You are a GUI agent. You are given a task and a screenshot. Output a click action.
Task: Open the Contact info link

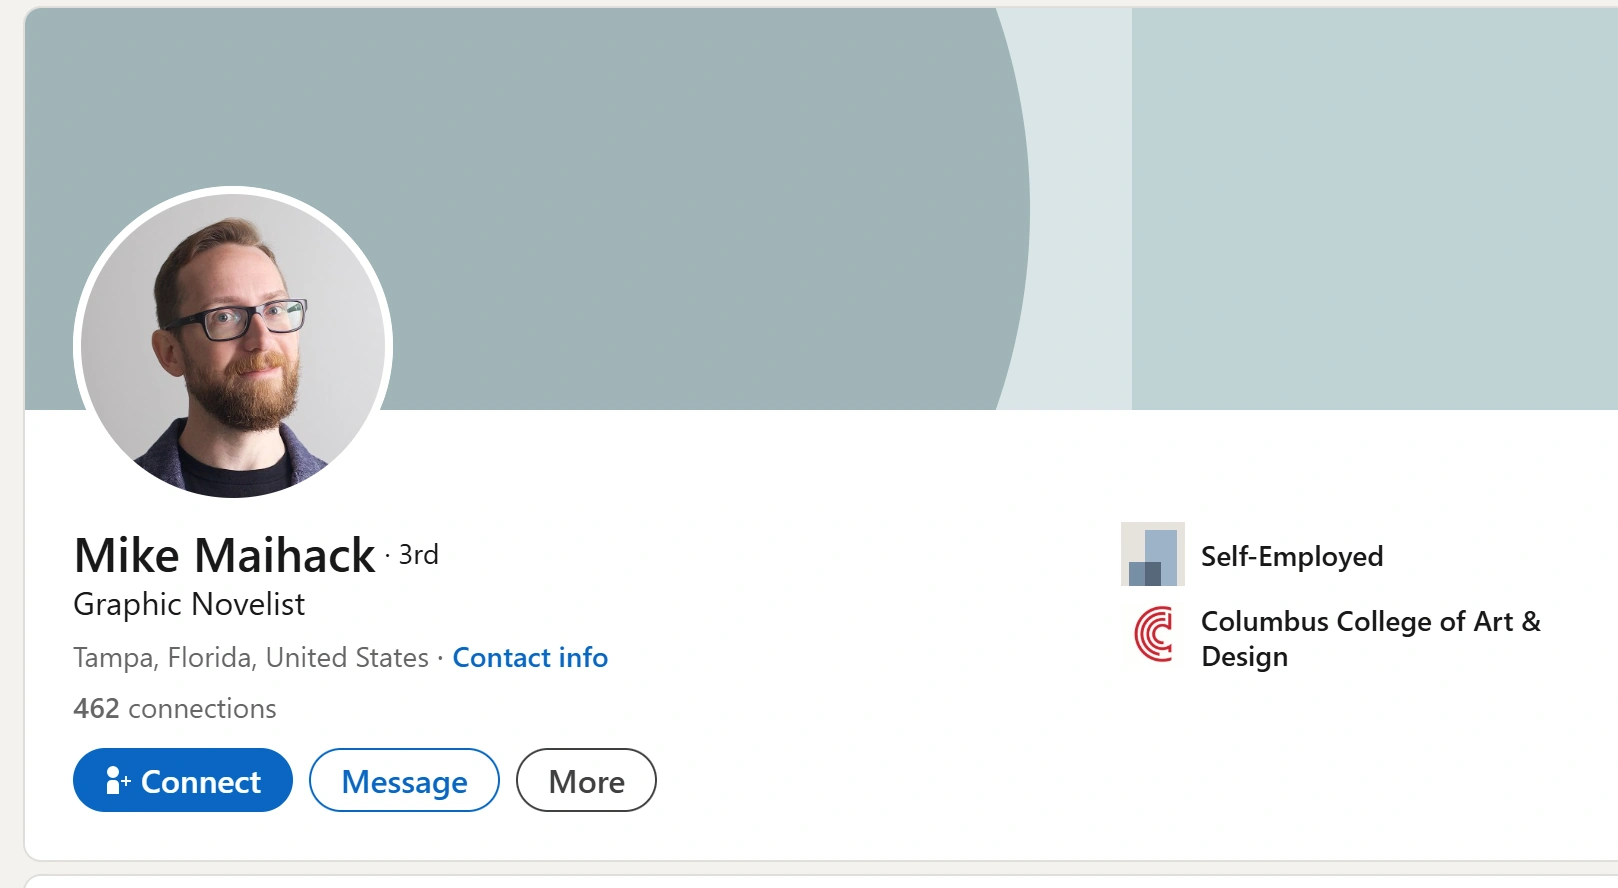point(530,657)
